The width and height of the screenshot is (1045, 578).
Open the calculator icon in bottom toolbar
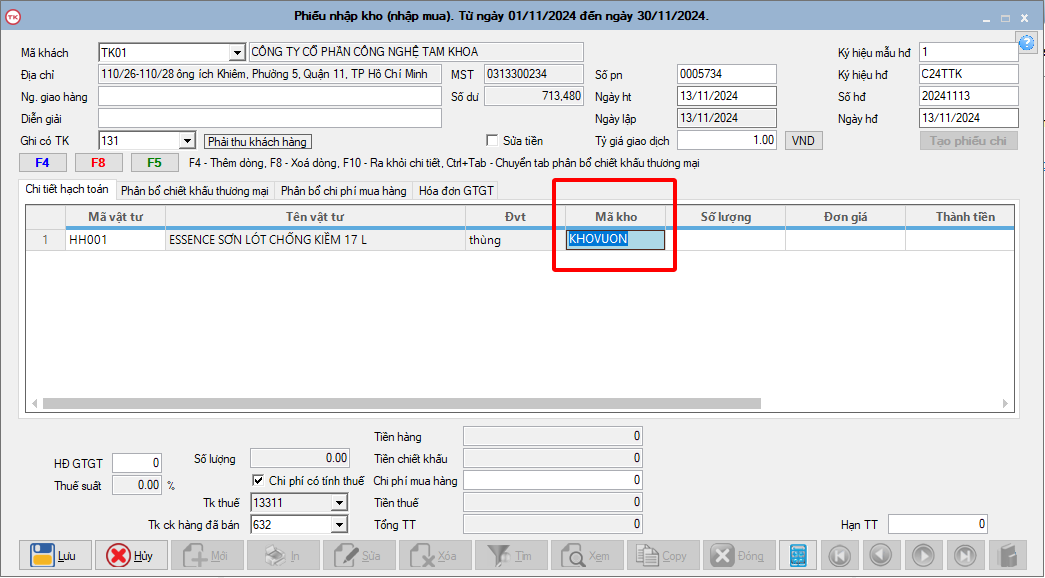click(797, 556)
